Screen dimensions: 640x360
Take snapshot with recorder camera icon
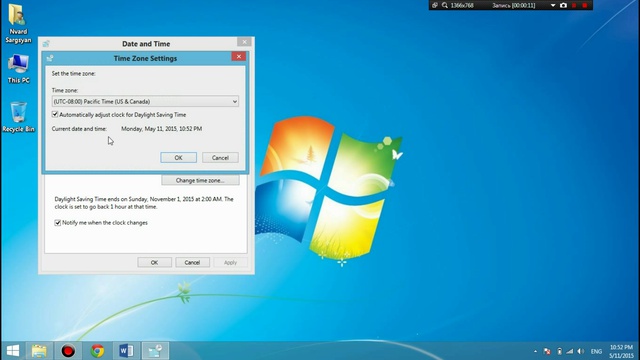click(x=564, y=5)
